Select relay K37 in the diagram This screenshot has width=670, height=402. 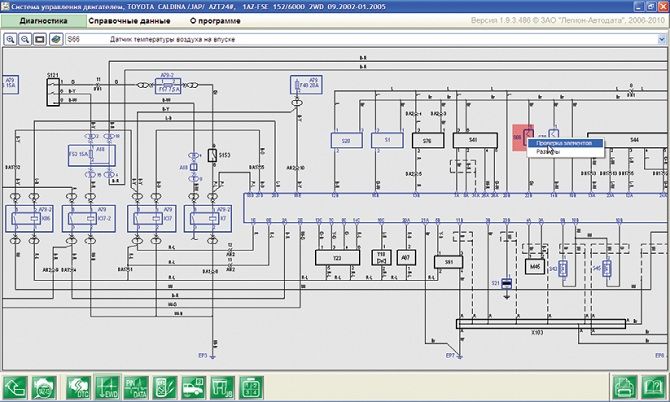152,219
